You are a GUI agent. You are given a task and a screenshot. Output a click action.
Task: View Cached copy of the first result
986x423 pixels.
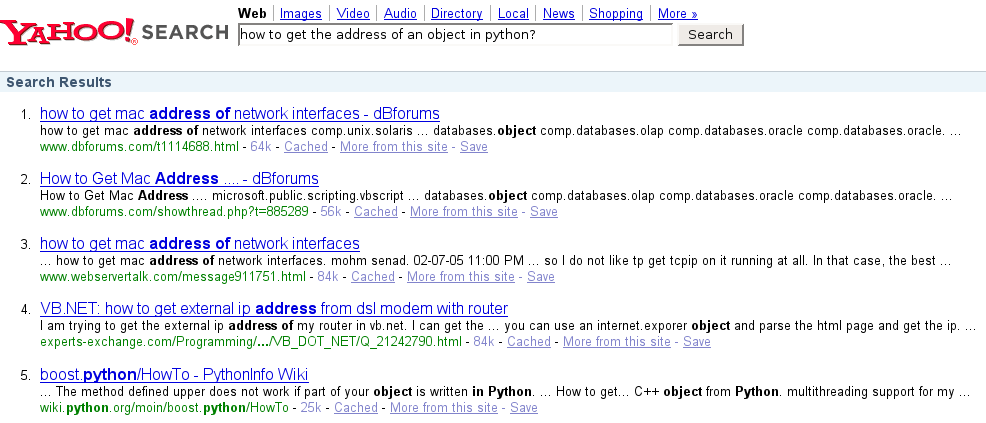click(305, 147)
